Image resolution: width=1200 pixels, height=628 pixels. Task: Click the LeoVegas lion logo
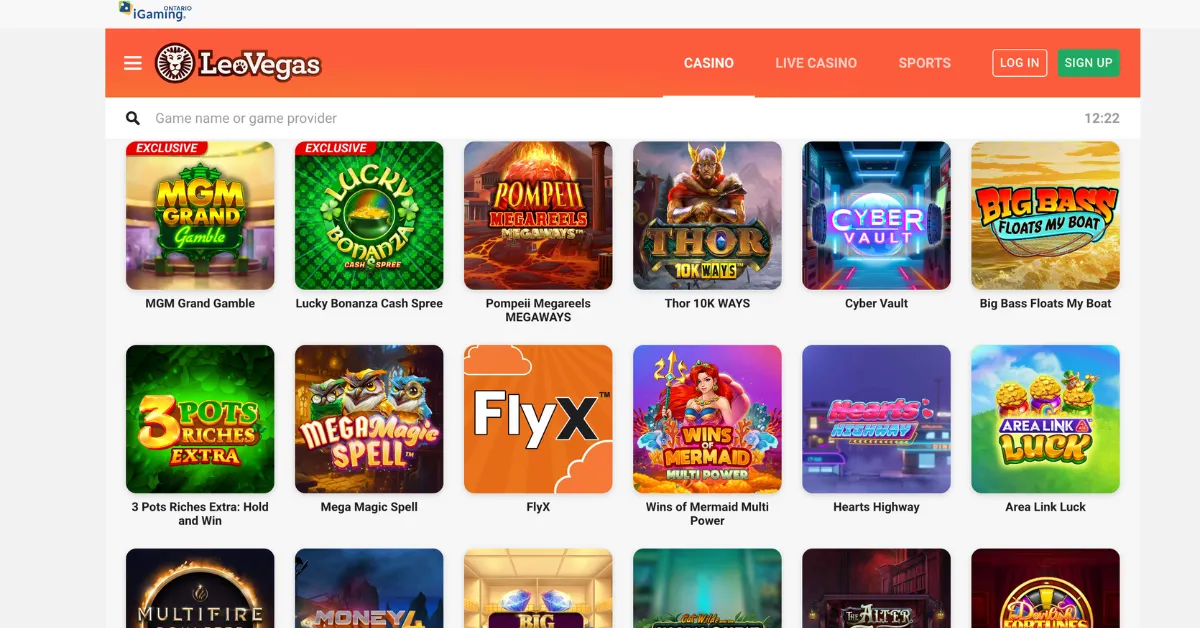[238, 63]
